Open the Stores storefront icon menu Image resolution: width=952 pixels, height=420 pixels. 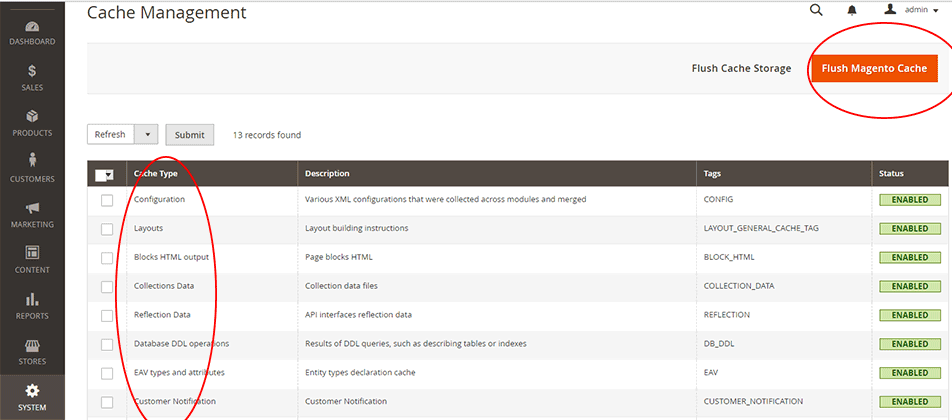pos(32,345)
